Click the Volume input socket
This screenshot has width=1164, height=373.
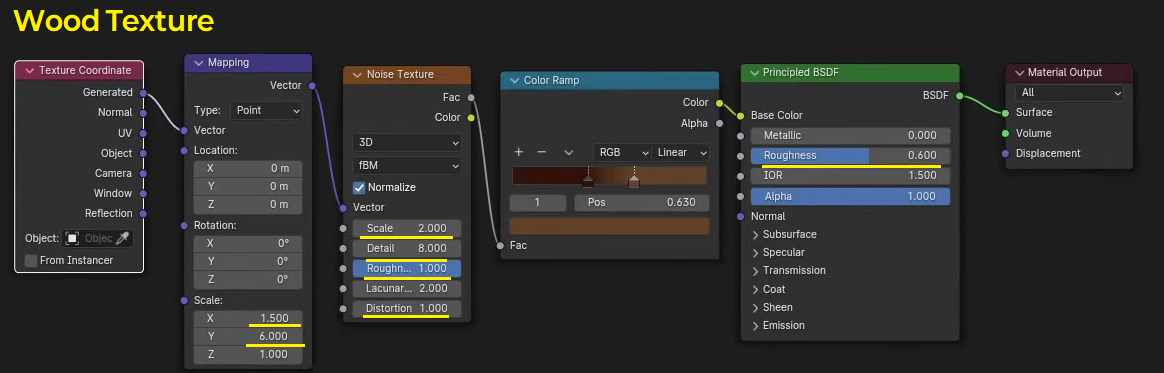[1005, 134]
